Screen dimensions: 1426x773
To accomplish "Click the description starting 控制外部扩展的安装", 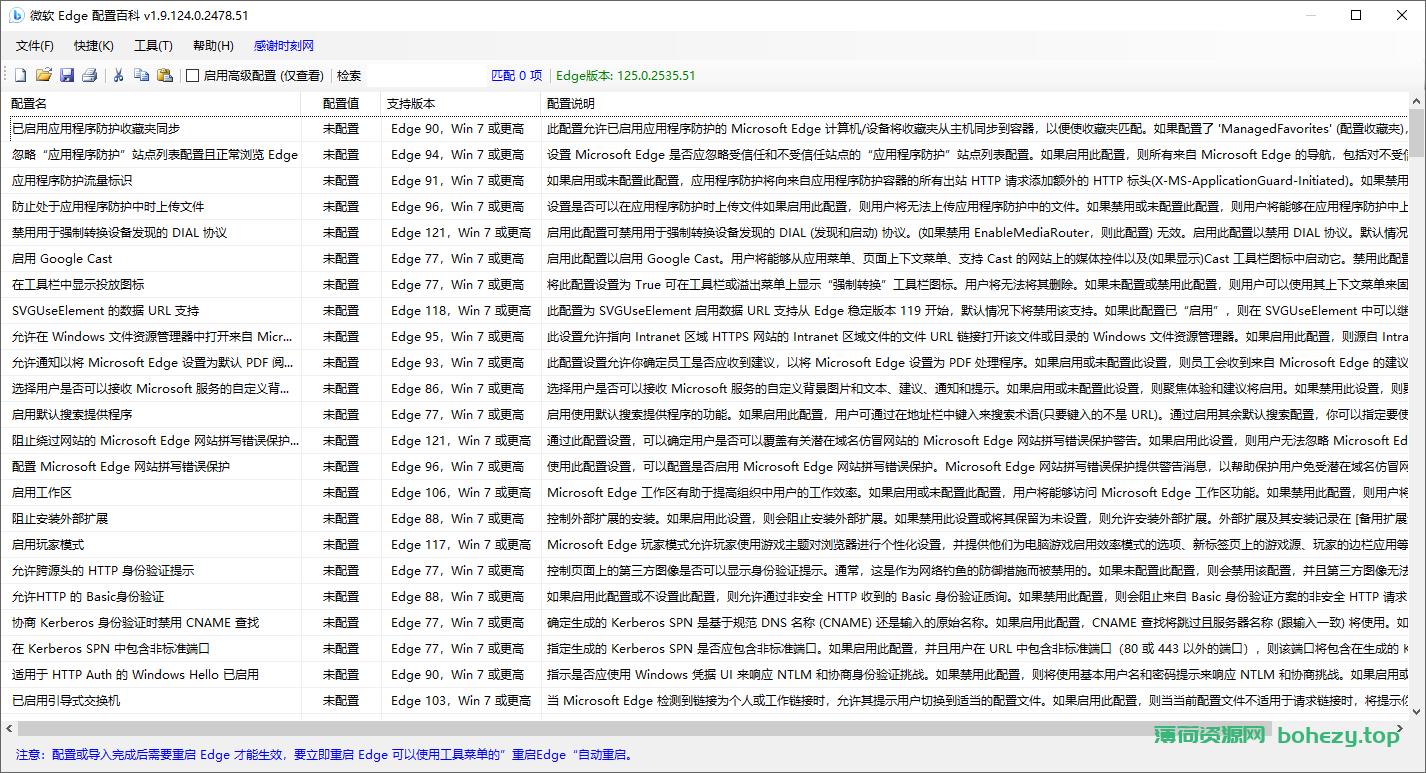I will [x=977, y=518].
